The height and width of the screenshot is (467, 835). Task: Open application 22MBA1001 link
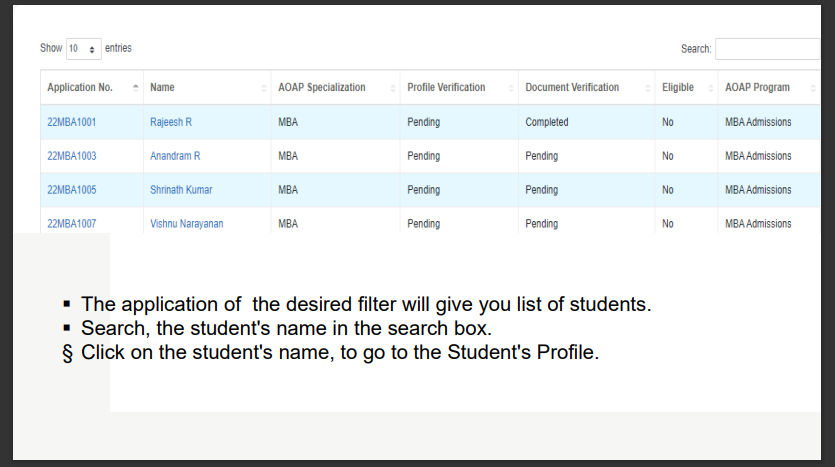coord(72,122)
